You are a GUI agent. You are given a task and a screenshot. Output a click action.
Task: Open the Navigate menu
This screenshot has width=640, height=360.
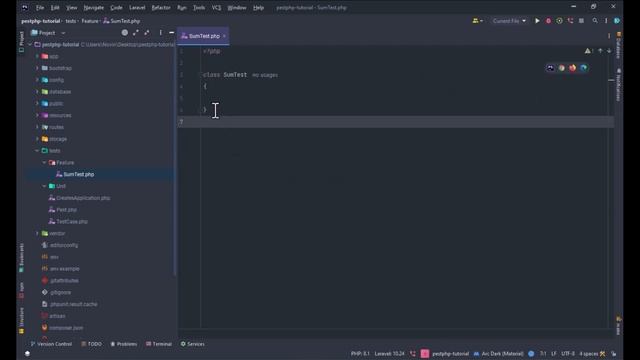[x=93, y=7]
